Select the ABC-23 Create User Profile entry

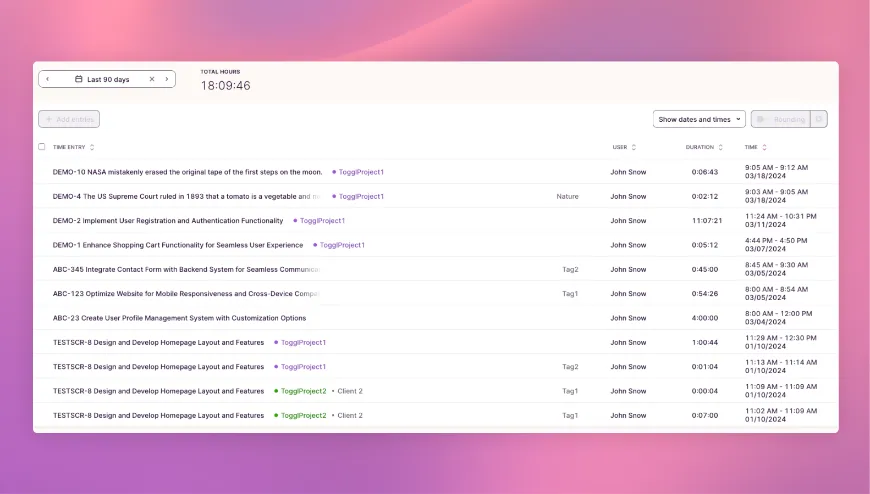(179, 318)
